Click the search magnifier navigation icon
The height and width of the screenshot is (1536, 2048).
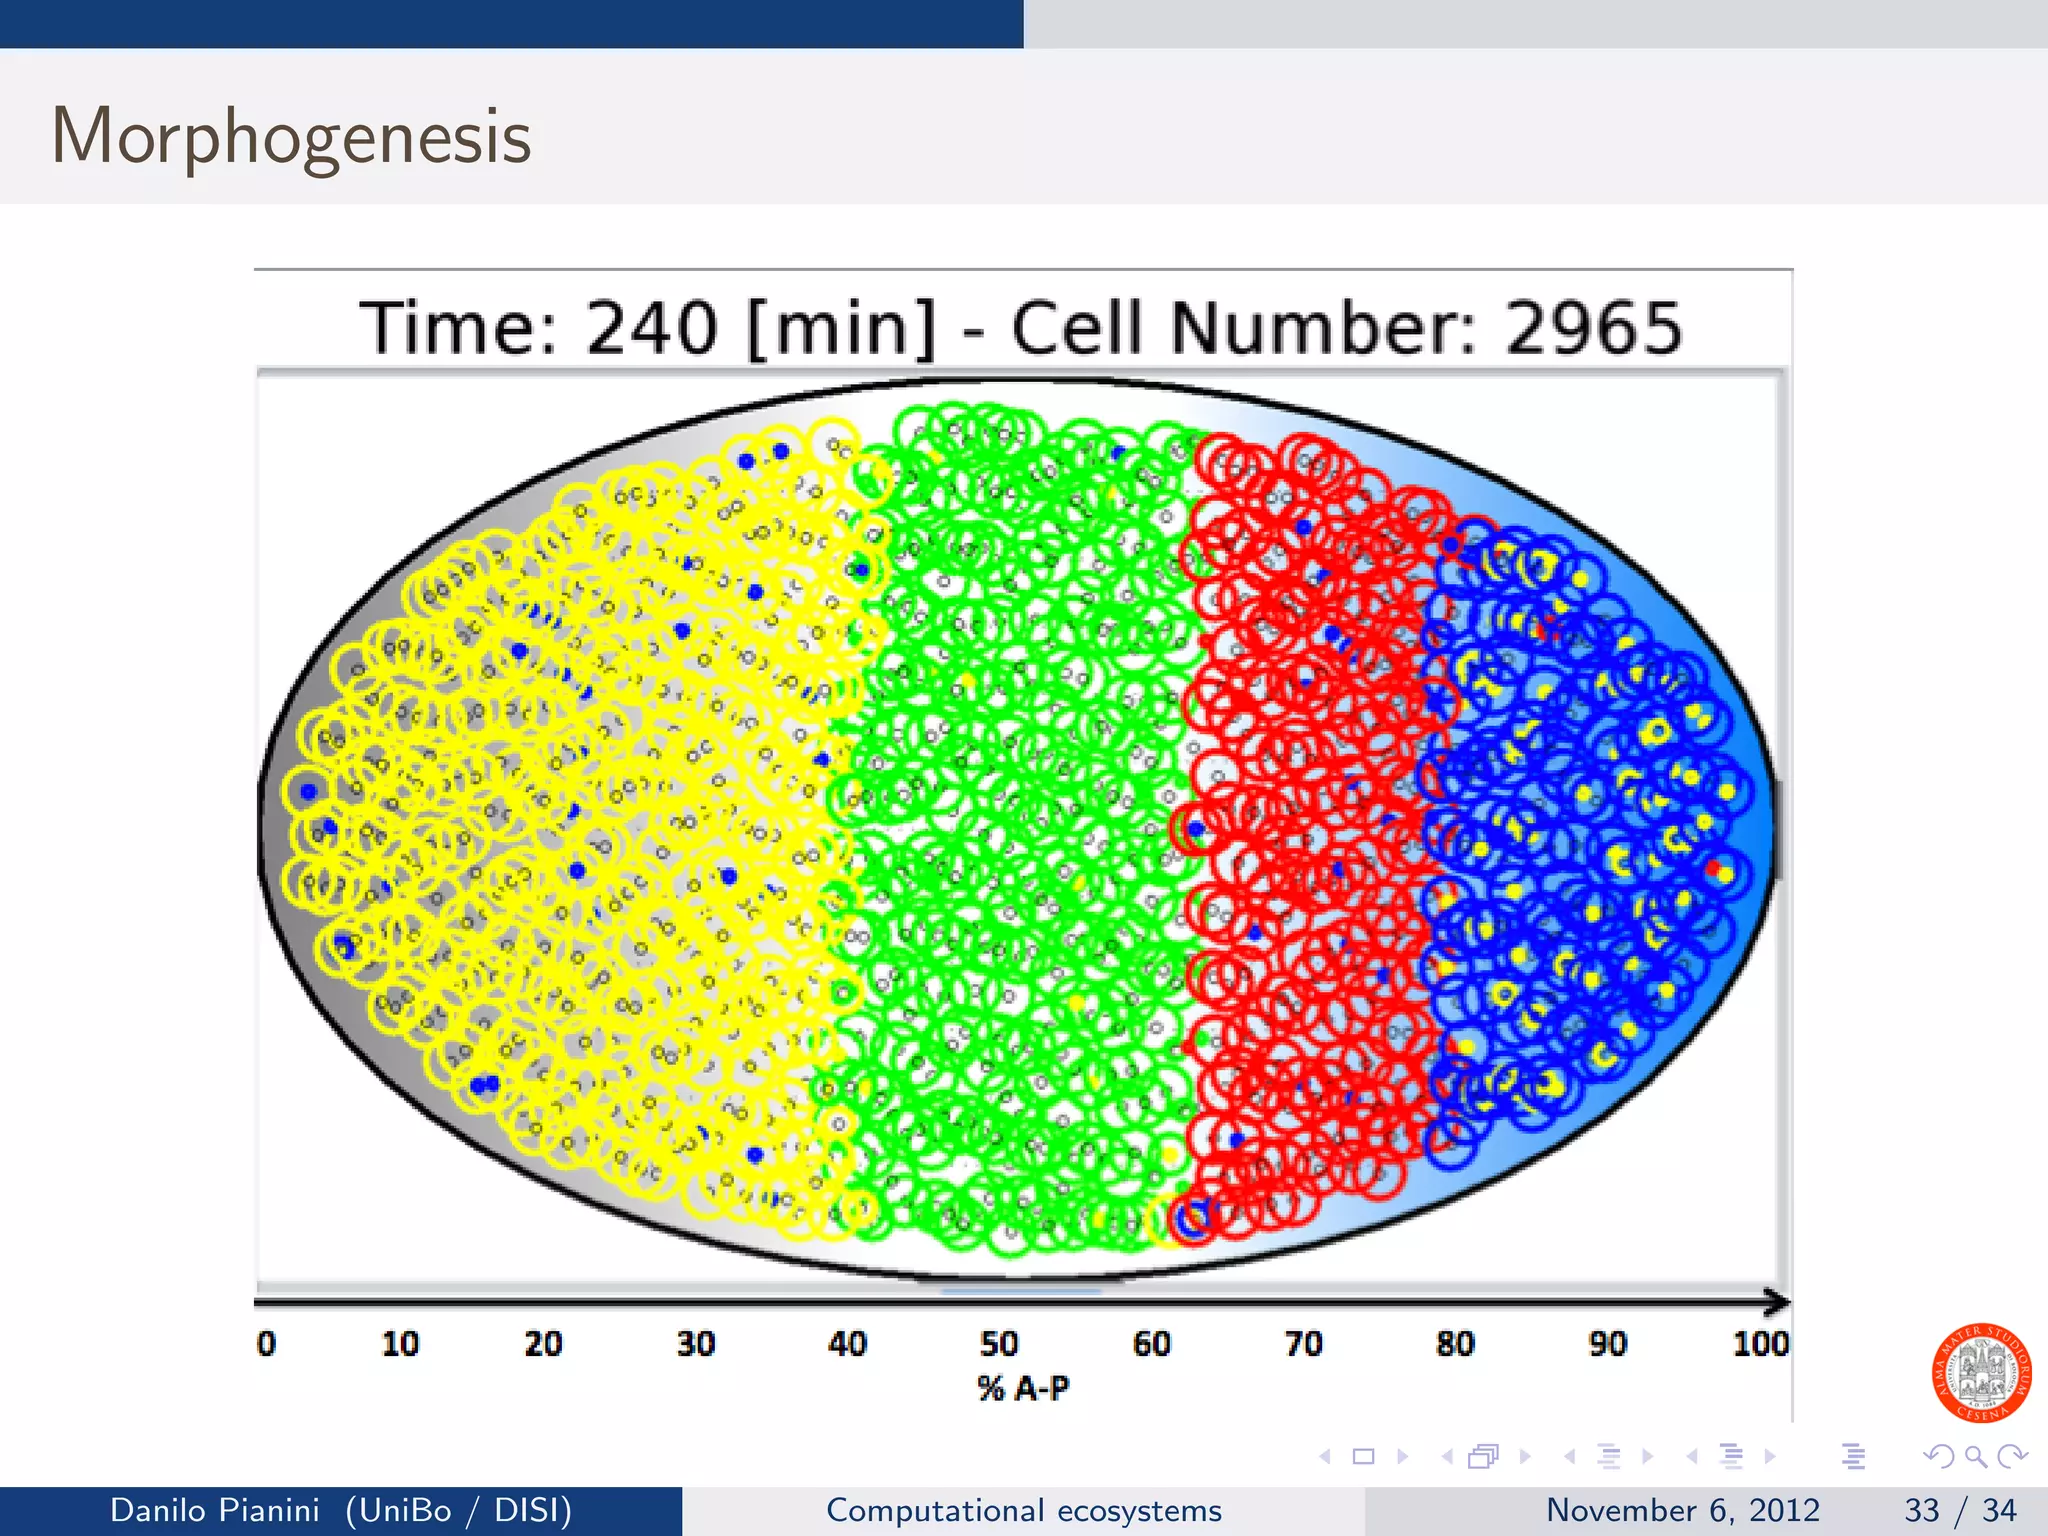click(1975, 1457)
